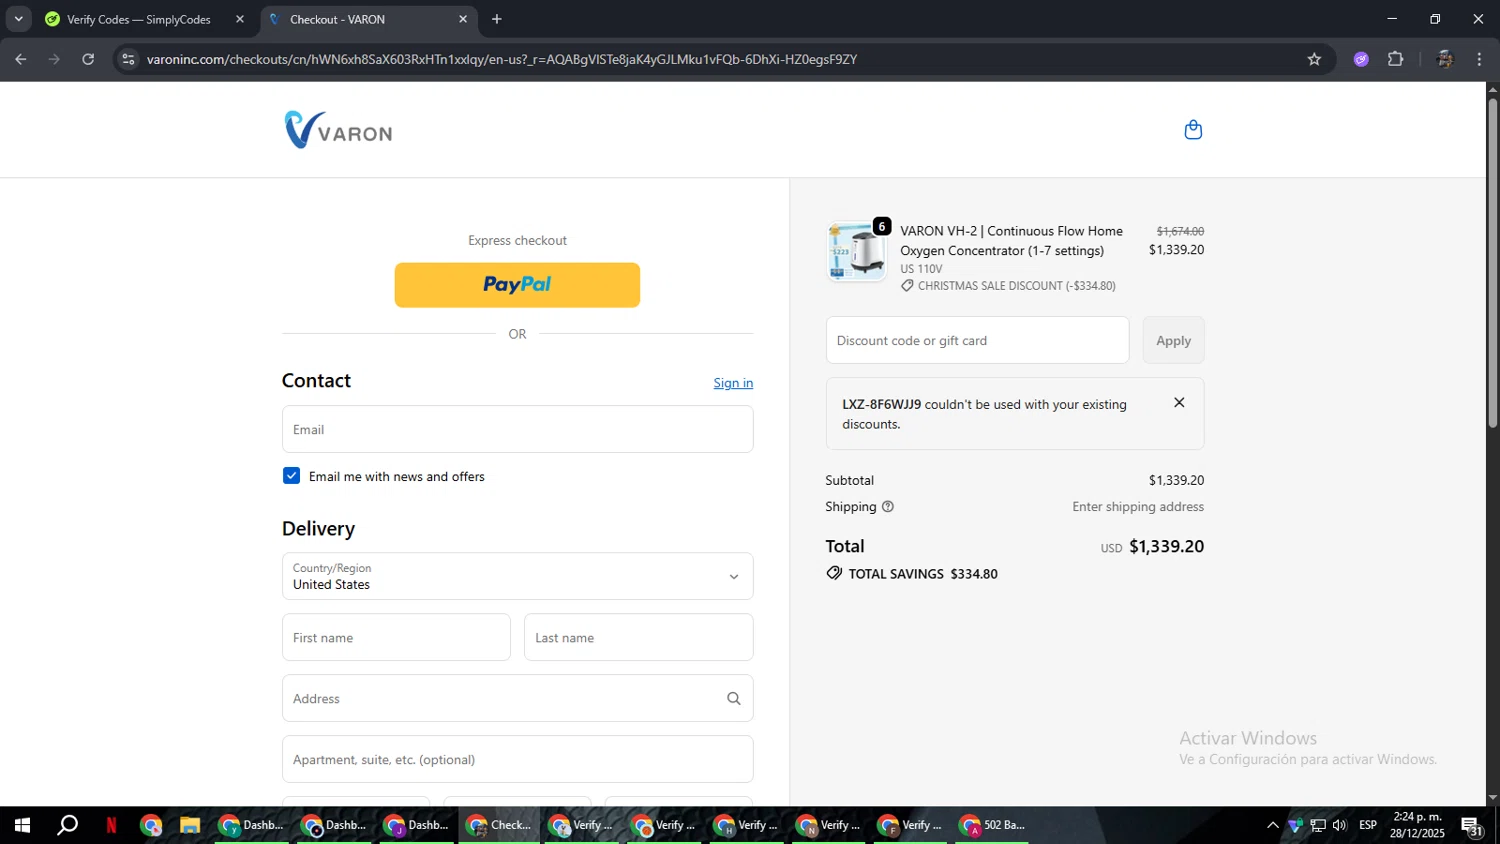Click the Apply discount button
The image size is (1500, 844).
[1173, 340]
